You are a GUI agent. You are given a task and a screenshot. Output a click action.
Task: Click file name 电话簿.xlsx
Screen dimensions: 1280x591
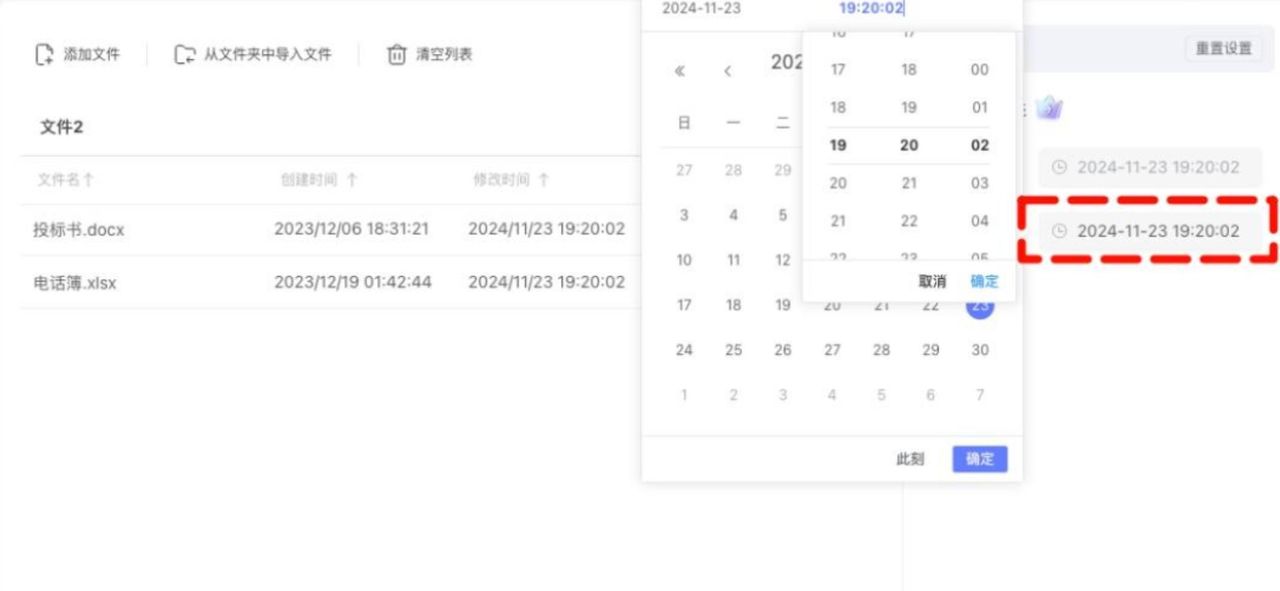click(75, 283)
